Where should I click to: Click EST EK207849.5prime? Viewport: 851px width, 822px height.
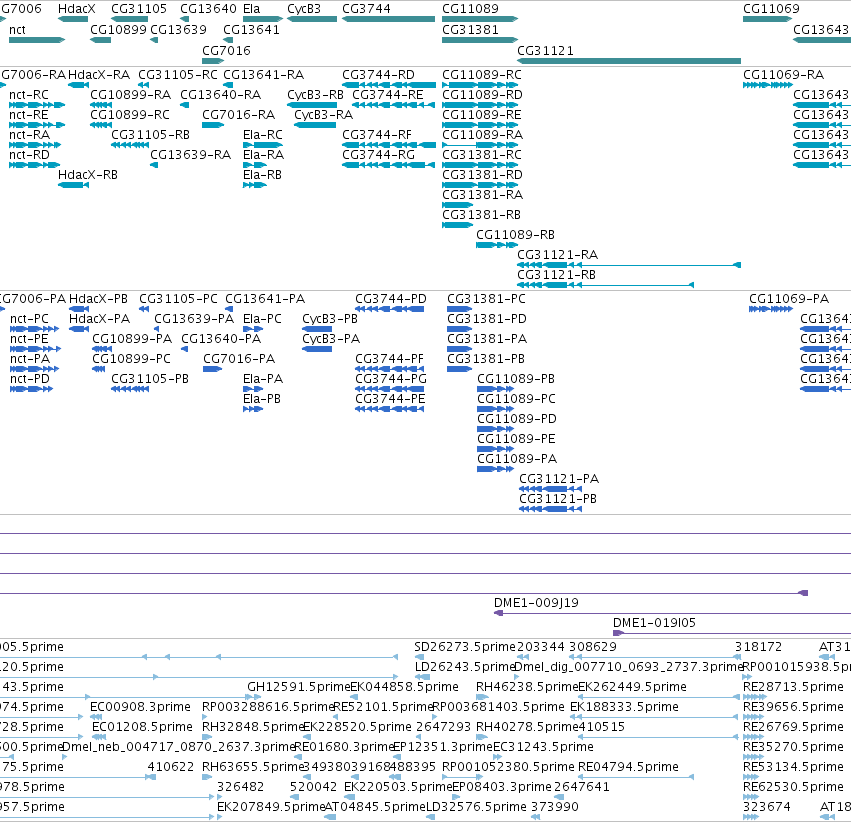[271, 807]
